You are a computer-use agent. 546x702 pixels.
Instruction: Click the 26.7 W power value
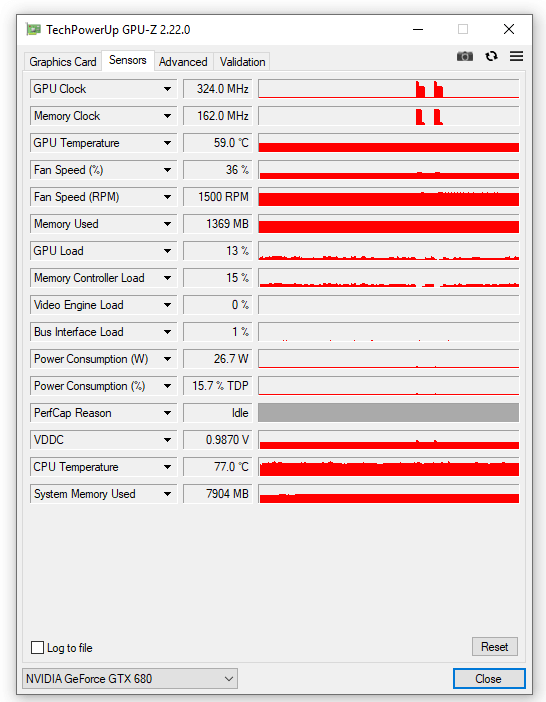218,359
